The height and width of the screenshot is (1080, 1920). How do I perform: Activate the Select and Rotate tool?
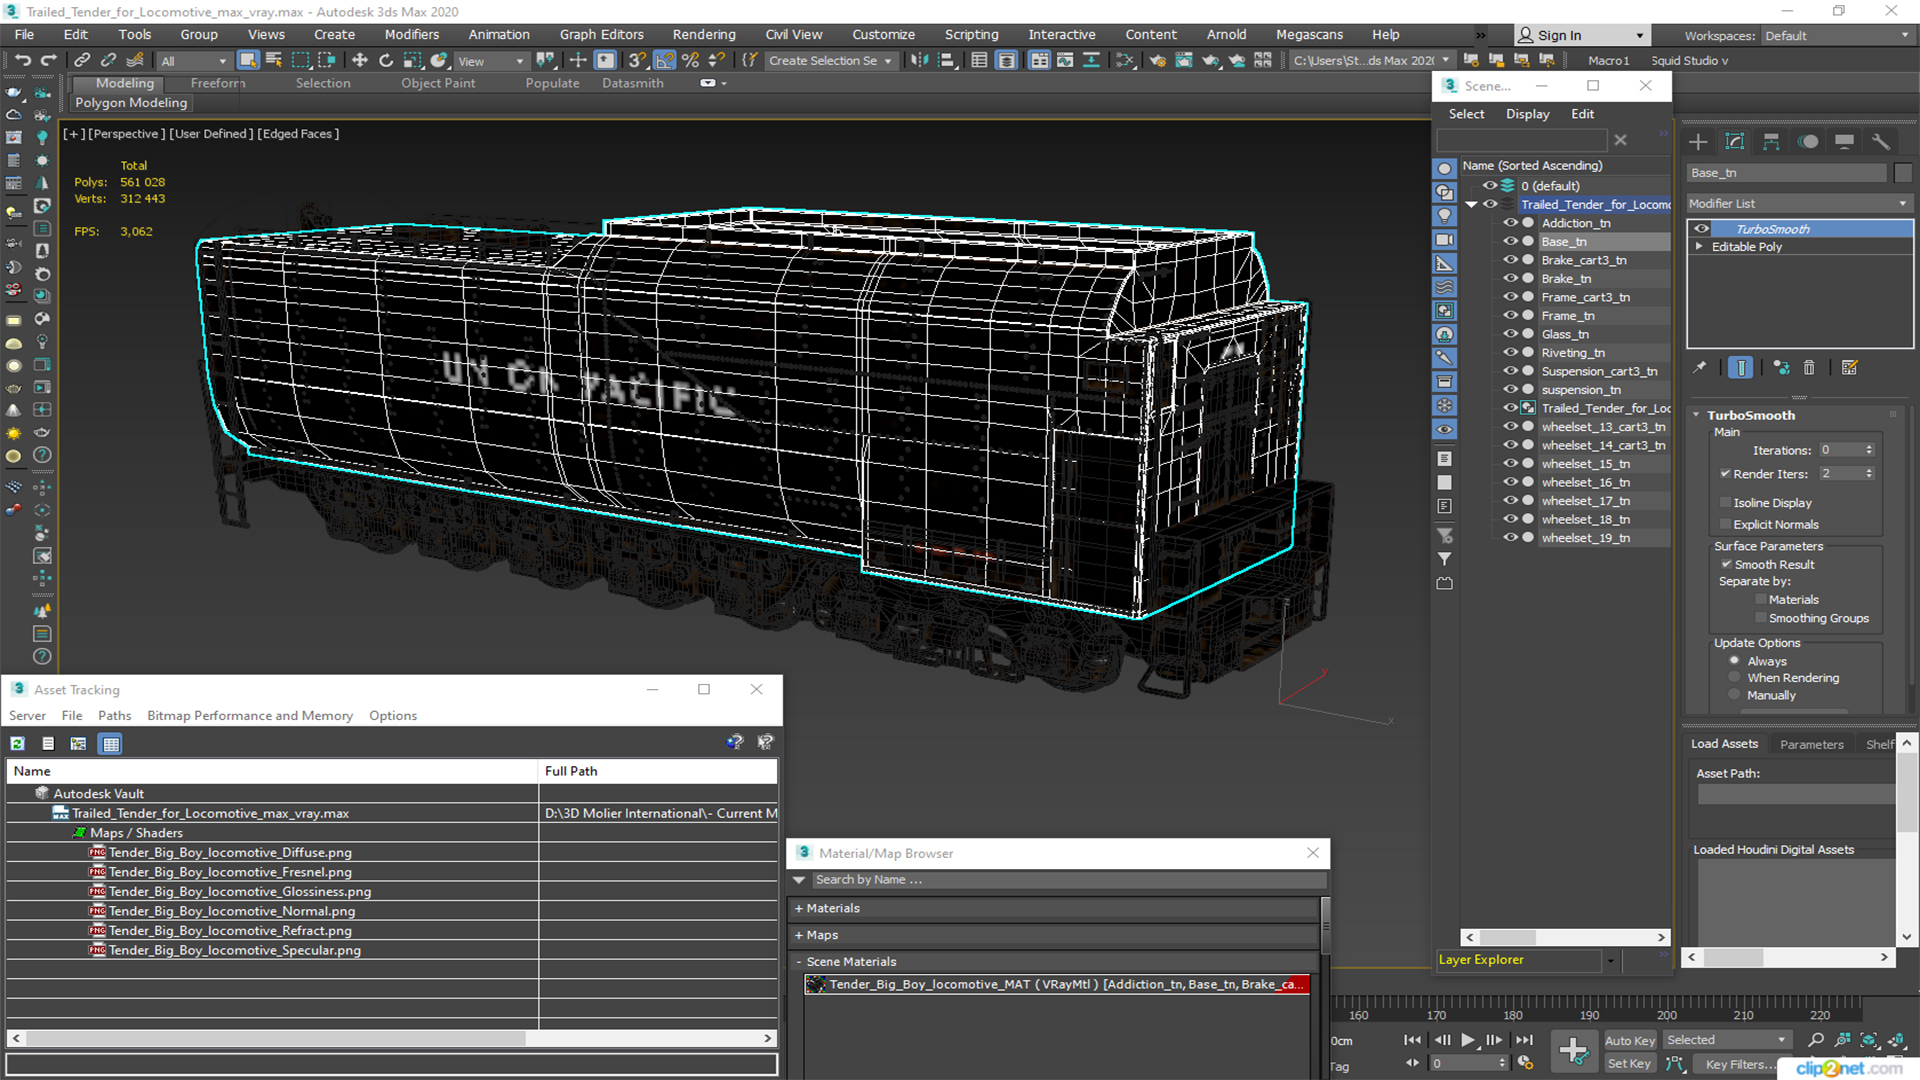coord(386,61)
